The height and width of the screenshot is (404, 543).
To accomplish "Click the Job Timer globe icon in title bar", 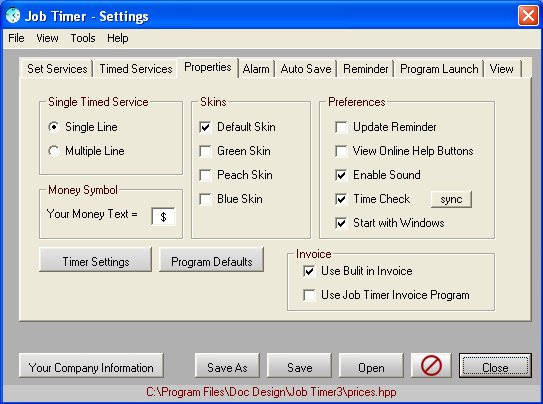I will click(13, 16).
